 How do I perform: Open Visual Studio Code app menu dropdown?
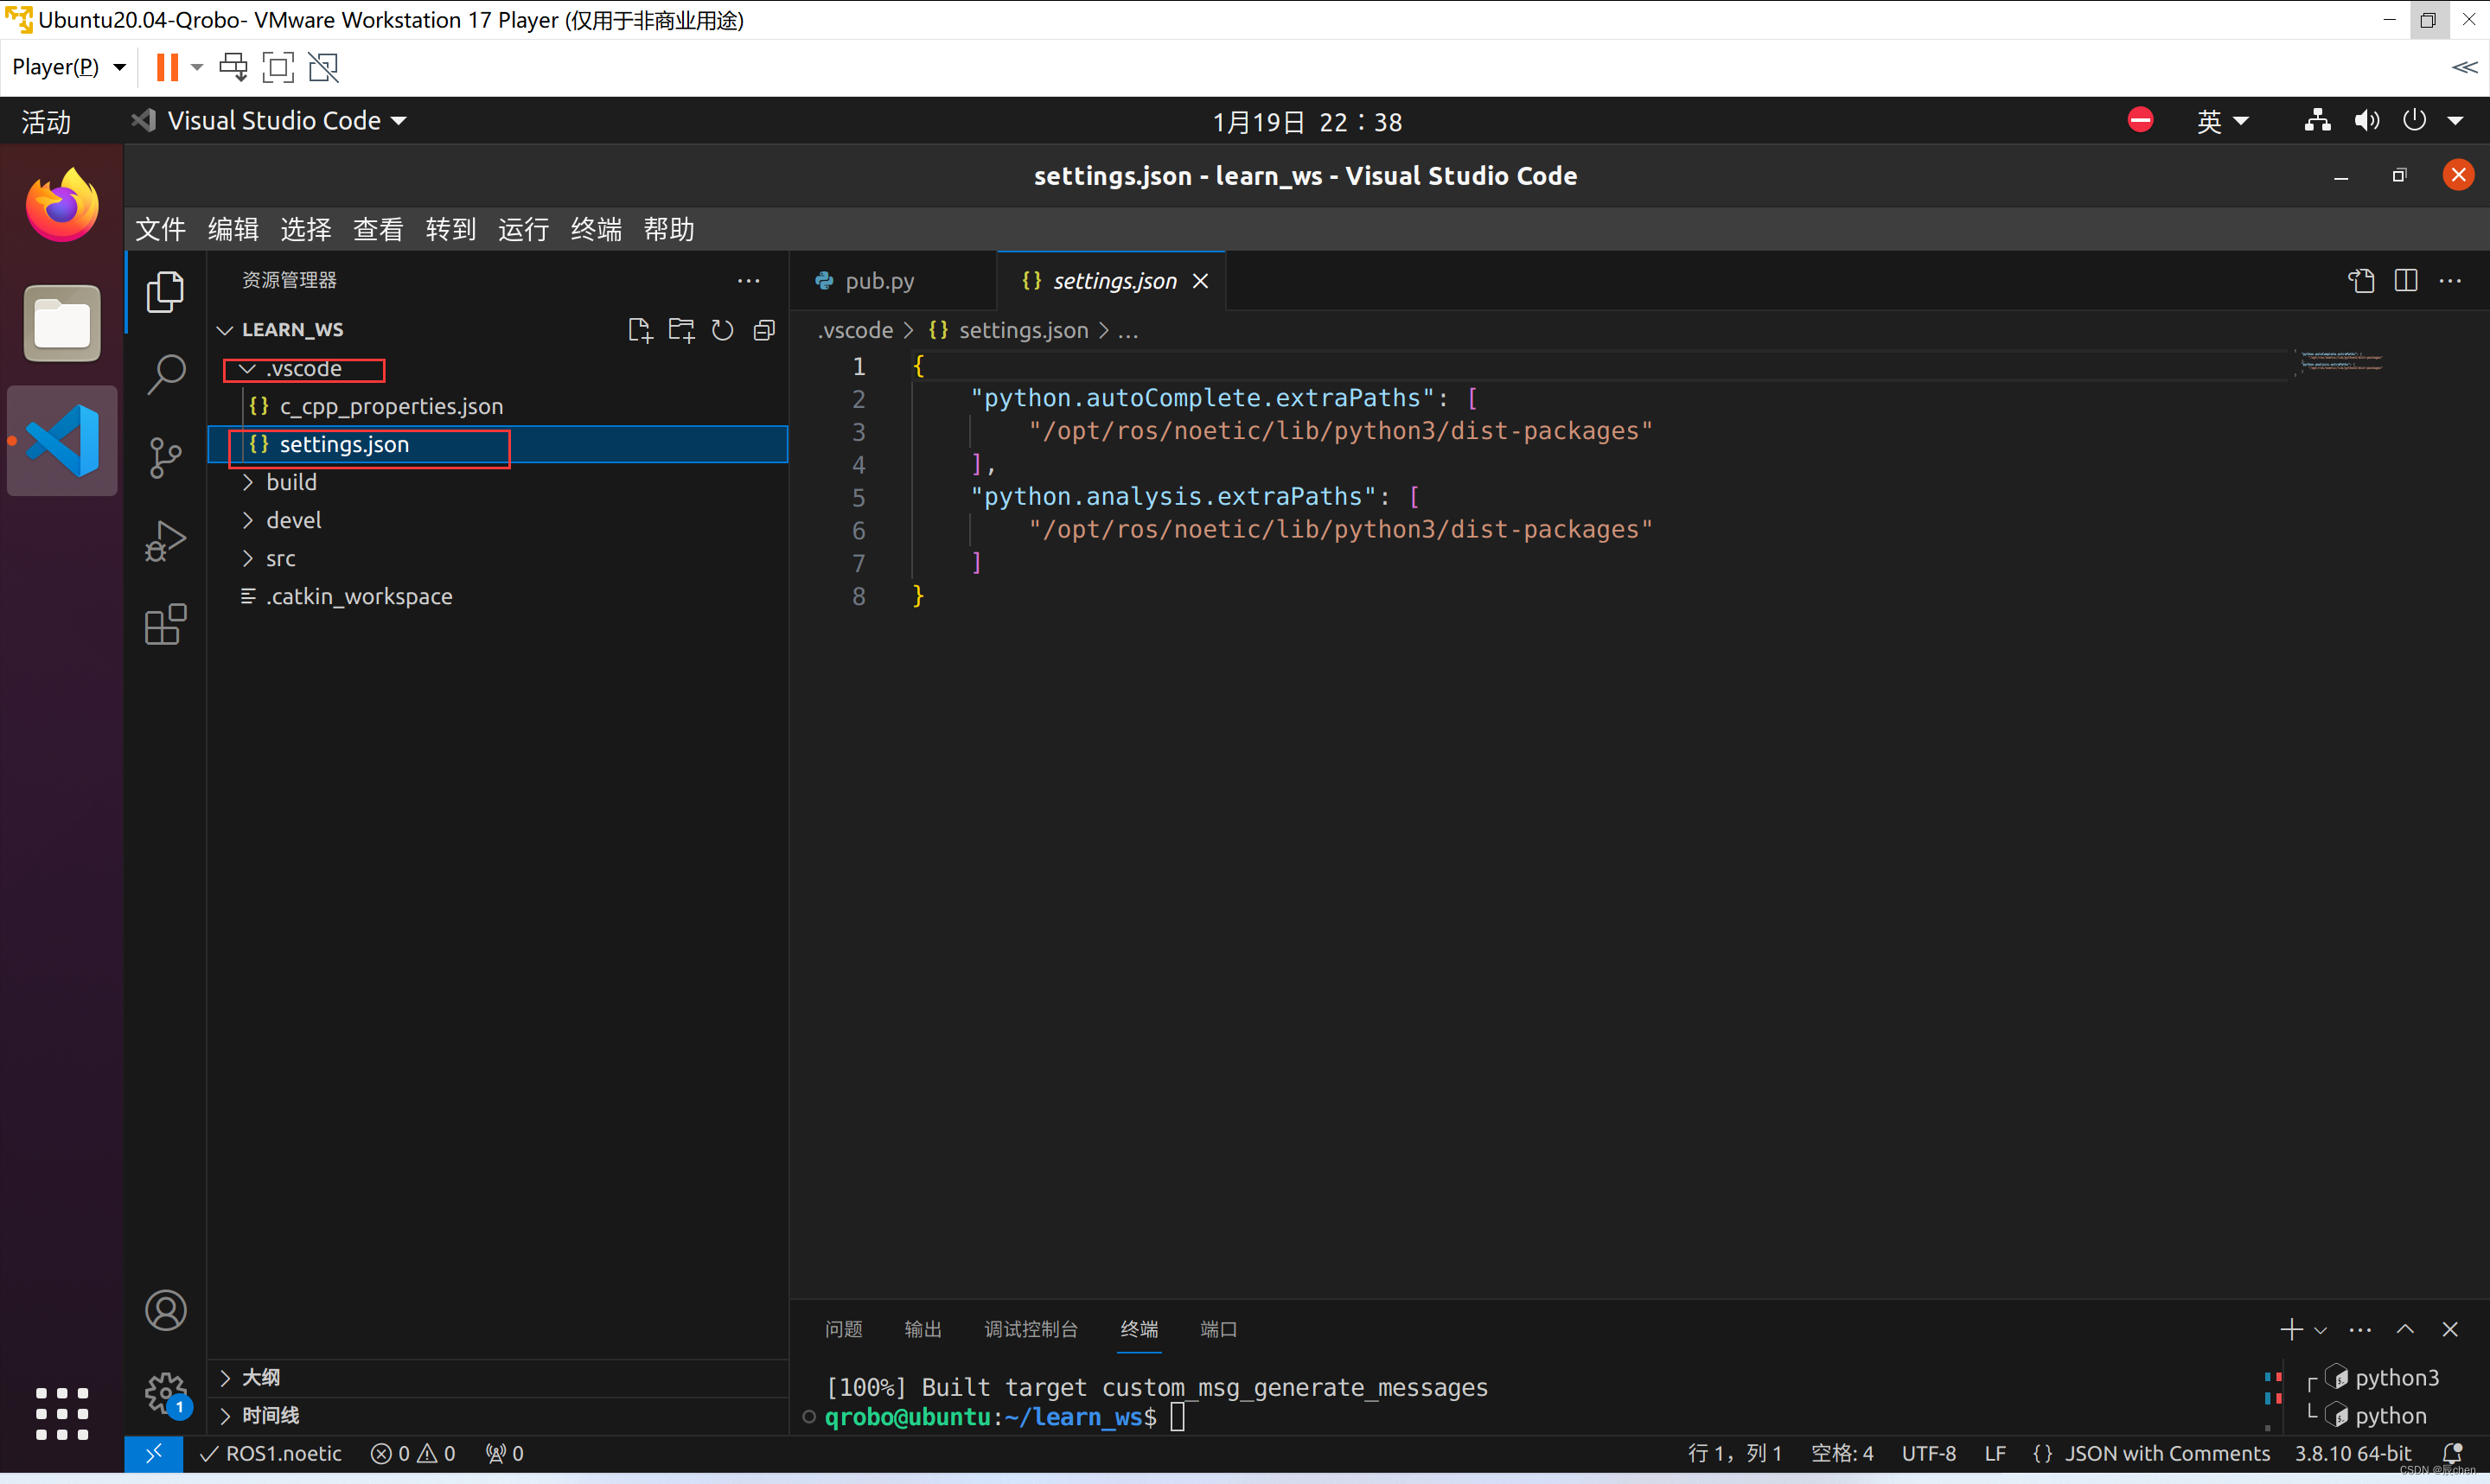coord(270,121)
